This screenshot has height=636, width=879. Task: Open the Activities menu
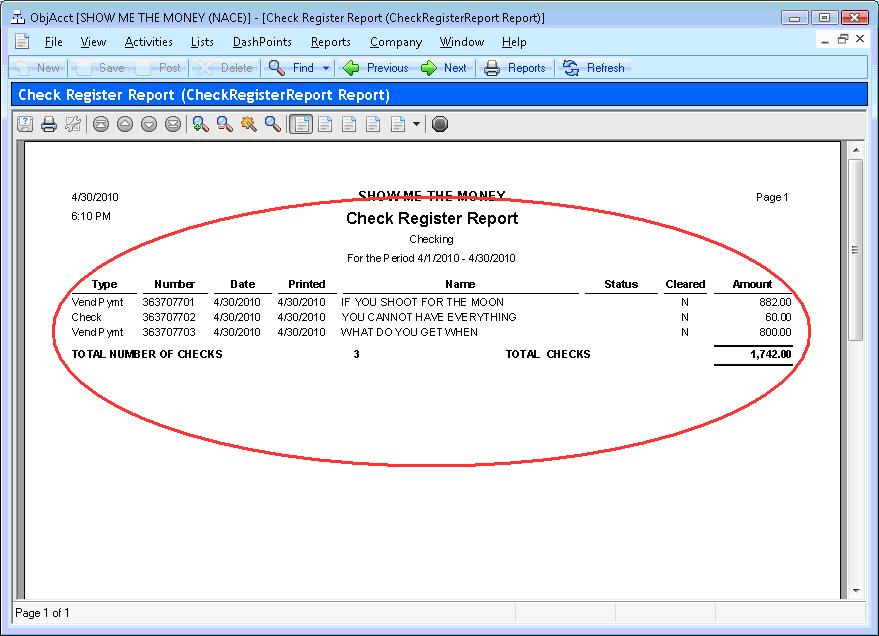148,42
